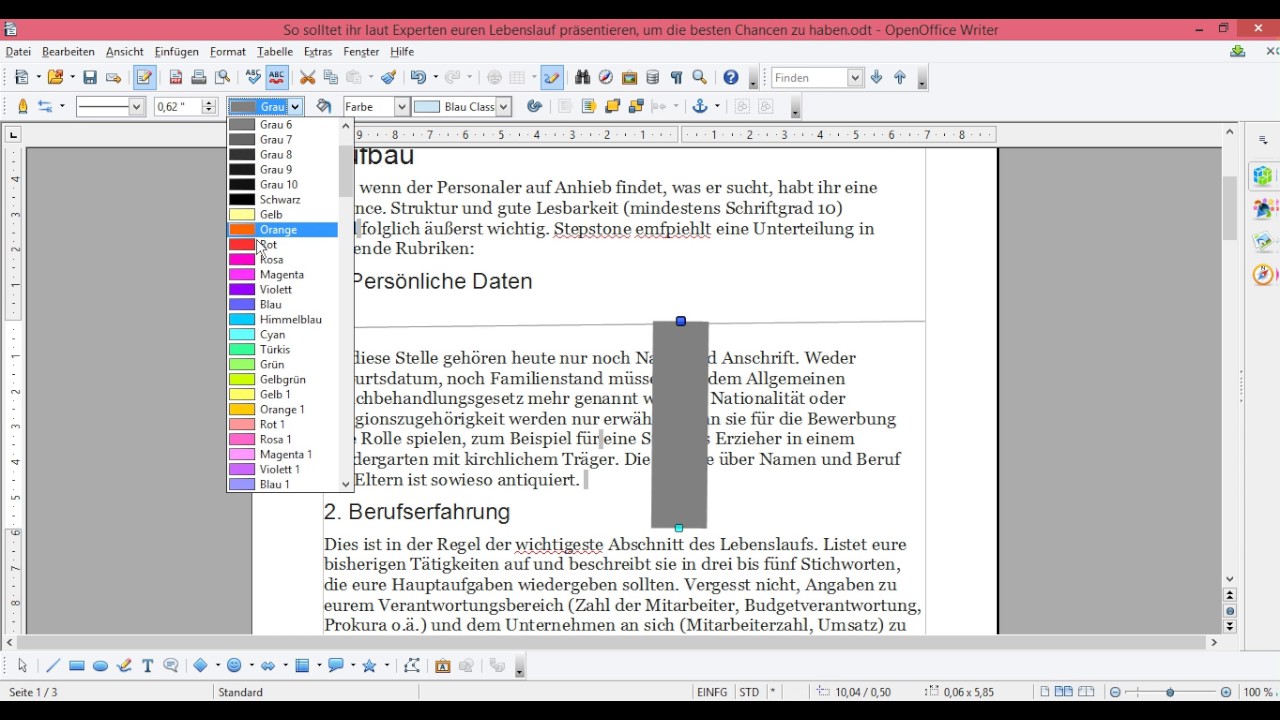This screenshot has height=720, width=1280.
Task: Copy selection icon in standard toolbar
Action: pos(331,77)
